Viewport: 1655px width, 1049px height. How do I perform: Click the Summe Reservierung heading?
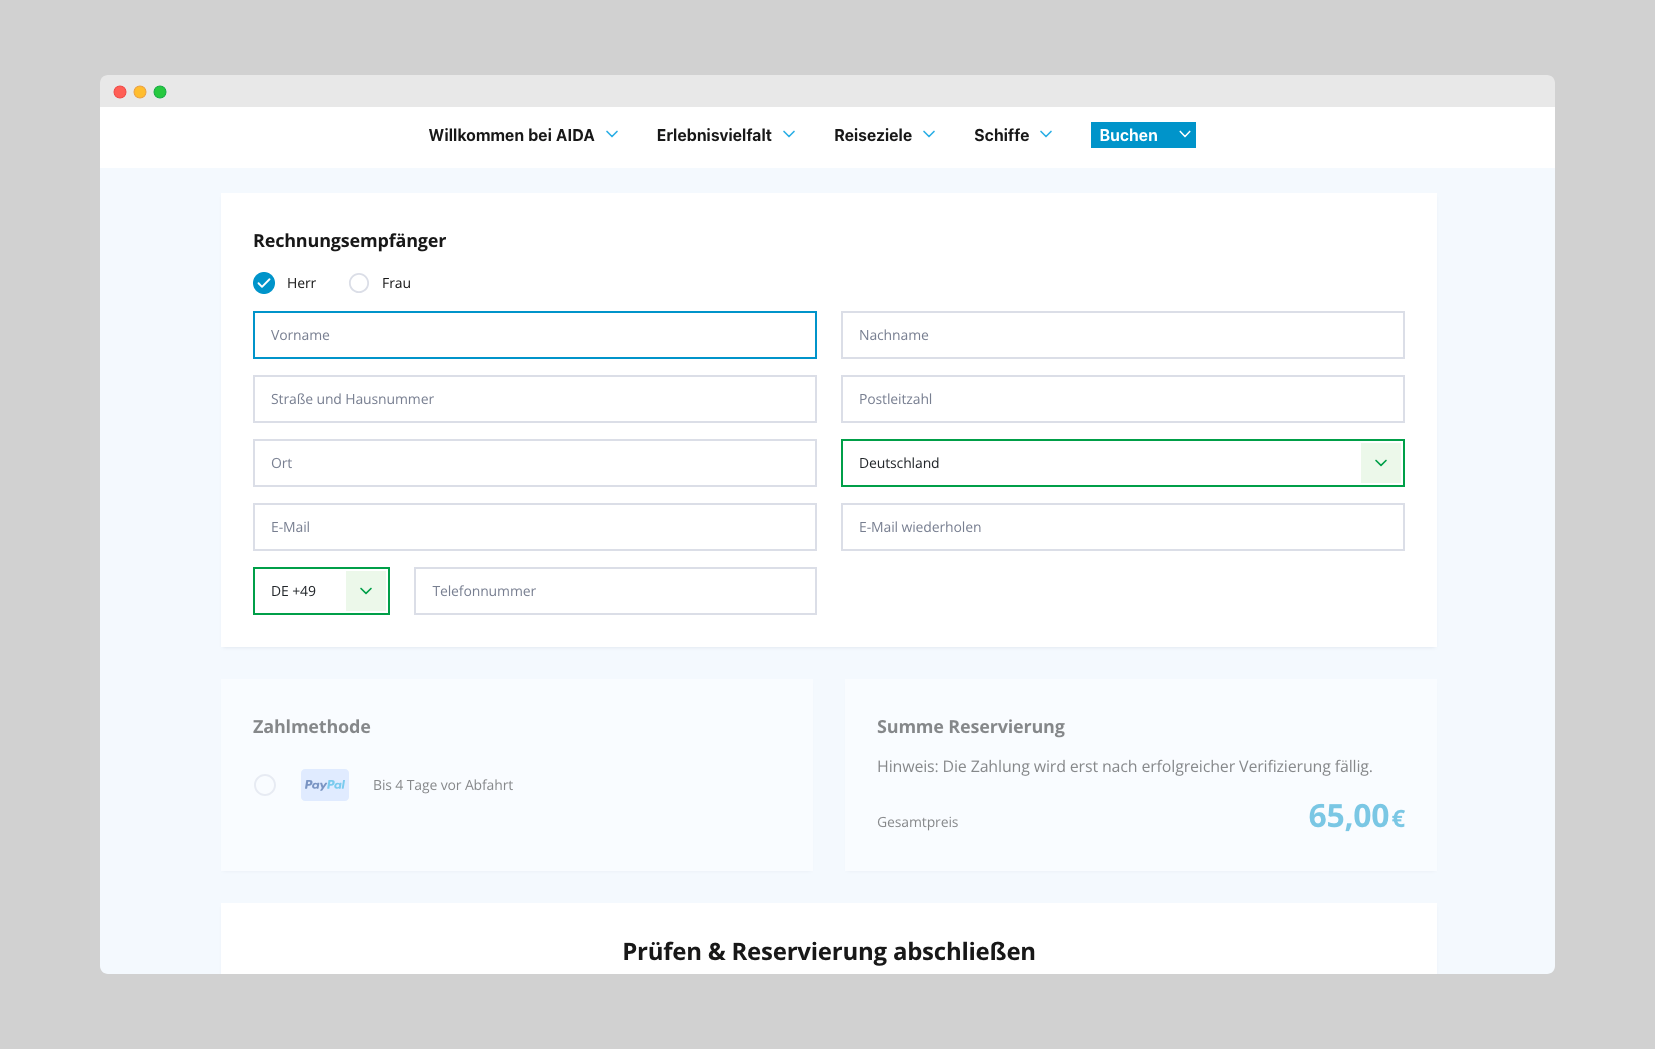pyautogui.click(x=971, y=727)
